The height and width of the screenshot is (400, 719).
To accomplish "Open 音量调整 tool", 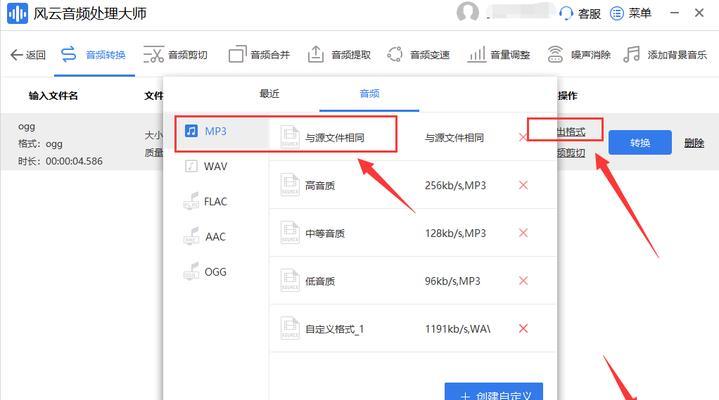I will click(499, 55).
